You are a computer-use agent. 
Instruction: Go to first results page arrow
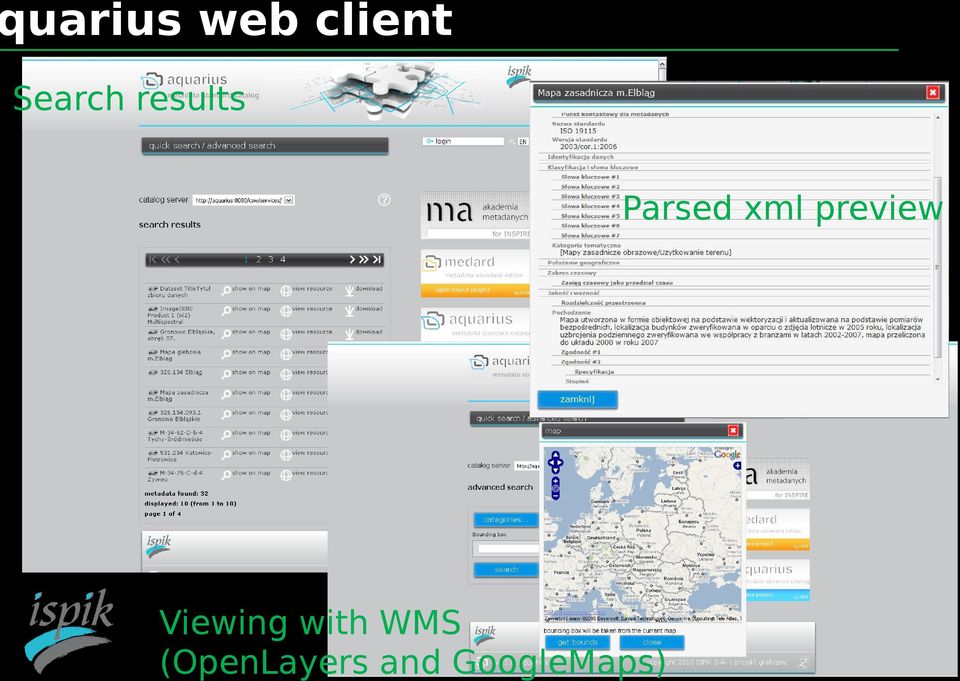(x=152, y=260)
